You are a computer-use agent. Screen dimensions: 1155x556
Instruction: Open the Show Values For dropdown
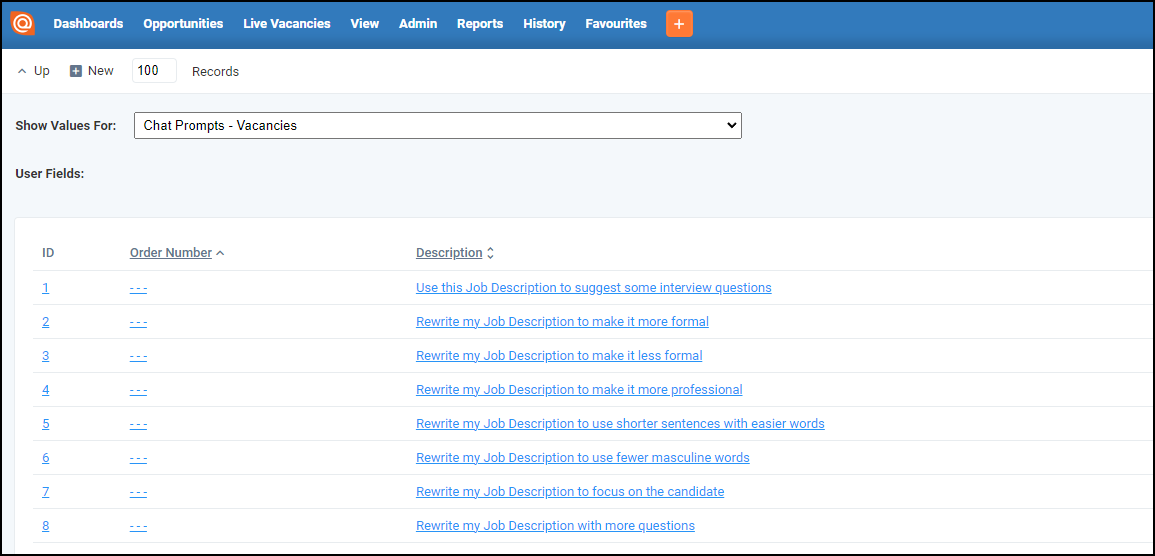(x=438, y=126)
